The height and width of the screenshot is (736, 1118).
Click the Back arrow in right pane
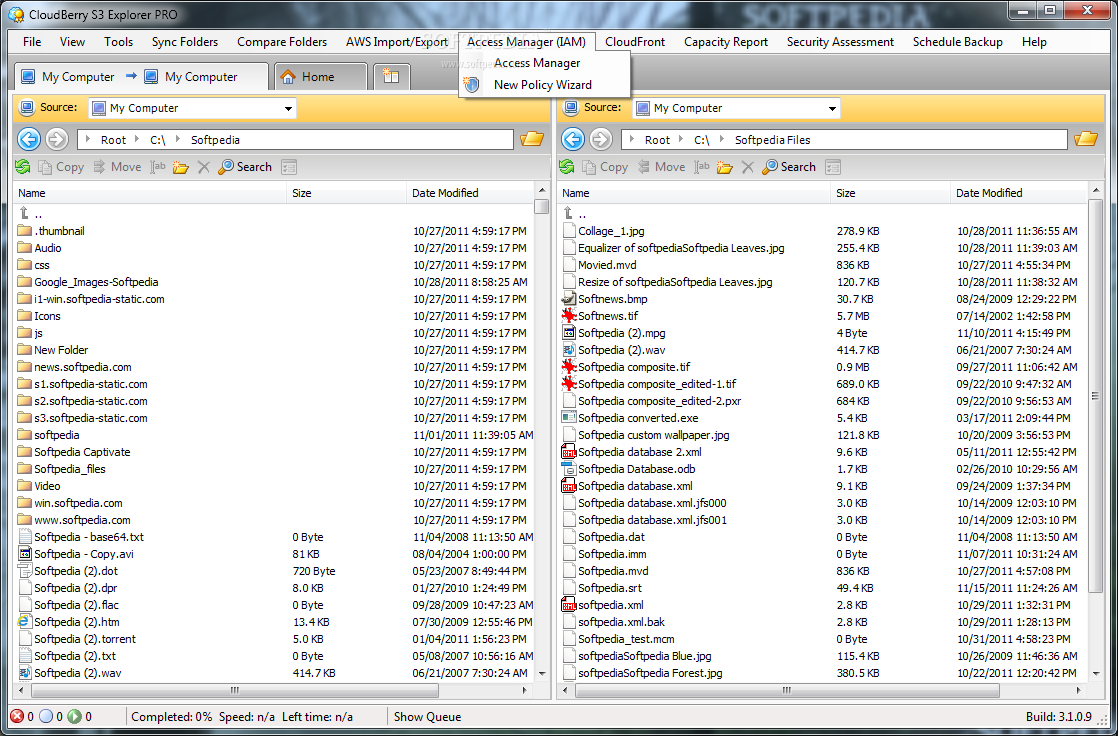click(x=573, y=139)
